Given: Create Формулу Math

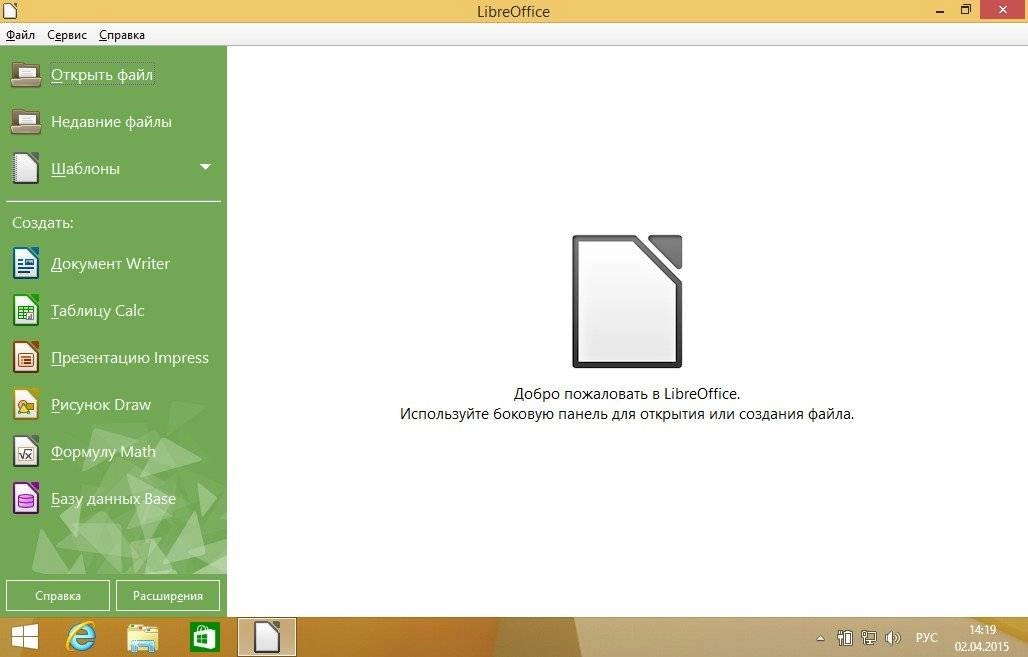Looking at the screenshot, I should coord(104,452).
